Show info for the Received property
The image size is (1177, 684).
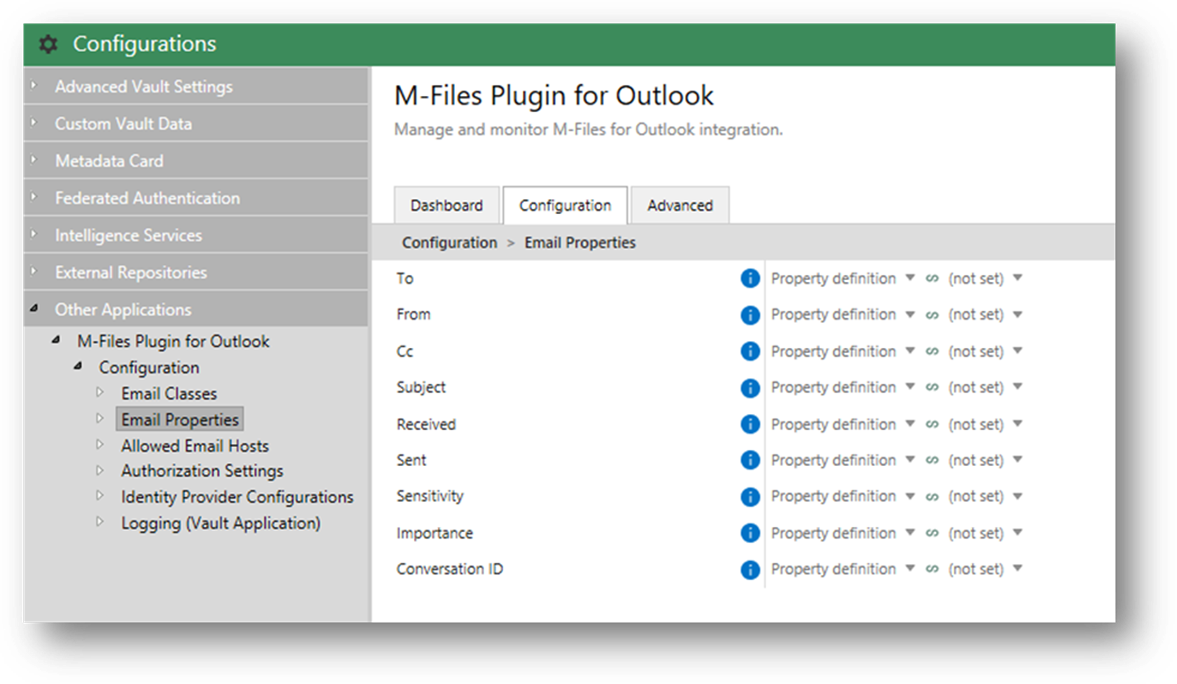[x=750, y=424]
